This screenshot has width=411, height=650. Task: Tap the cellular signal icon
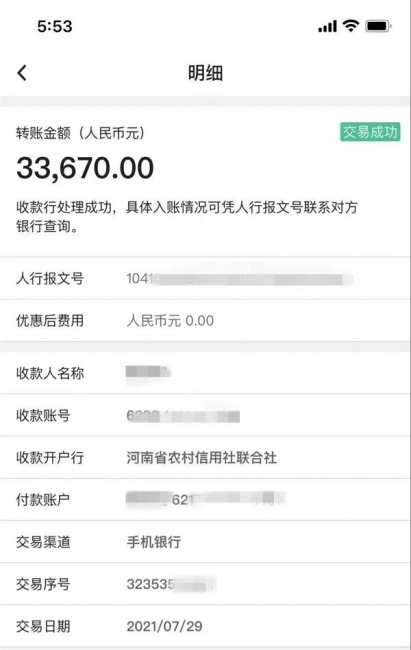tap(327, 27)
